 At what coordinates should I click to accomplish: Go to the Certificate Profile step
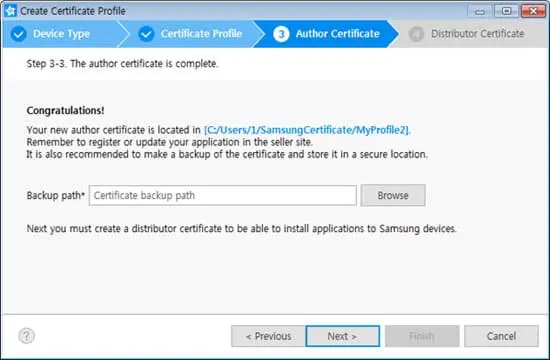[201, 34]
